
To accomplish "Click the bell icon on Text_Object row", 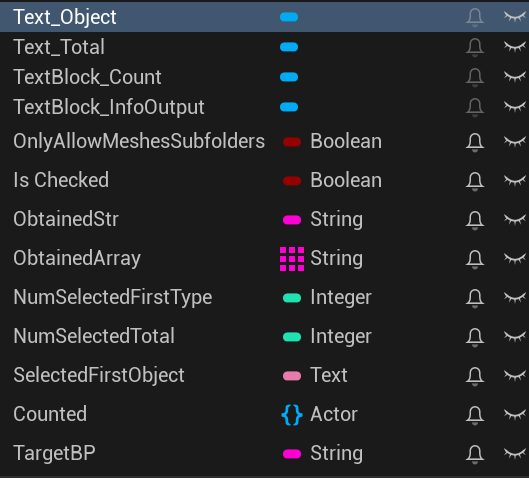I will point(475,17).
